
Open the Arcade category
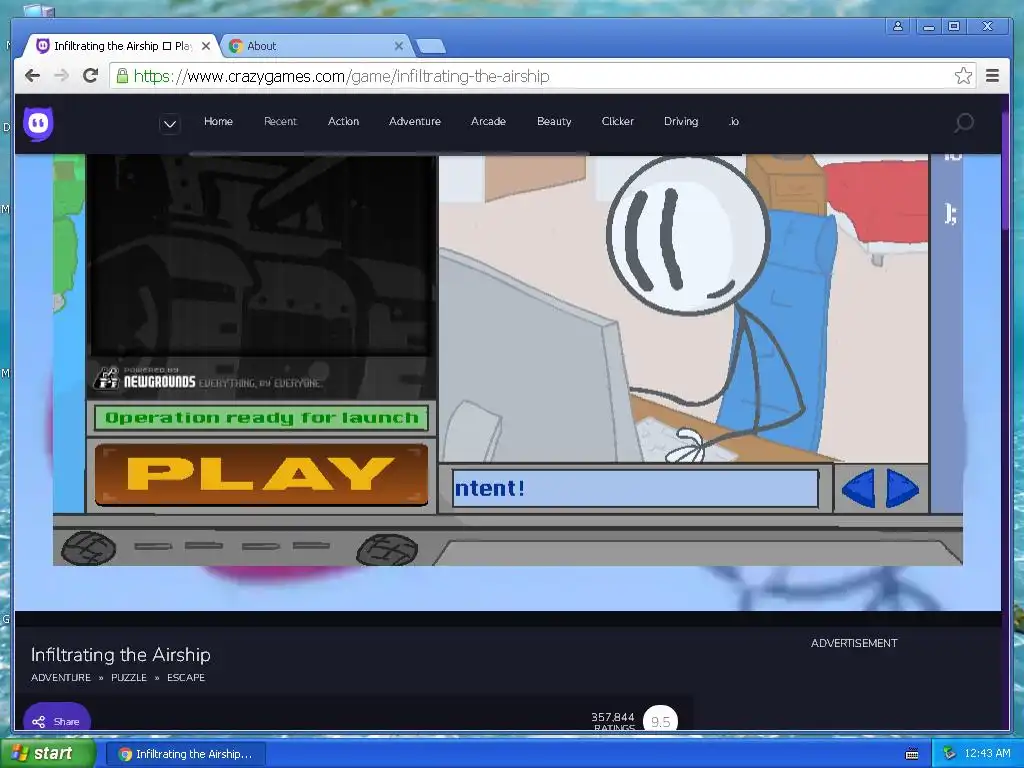pyautogui.click(x=488, y=121)
